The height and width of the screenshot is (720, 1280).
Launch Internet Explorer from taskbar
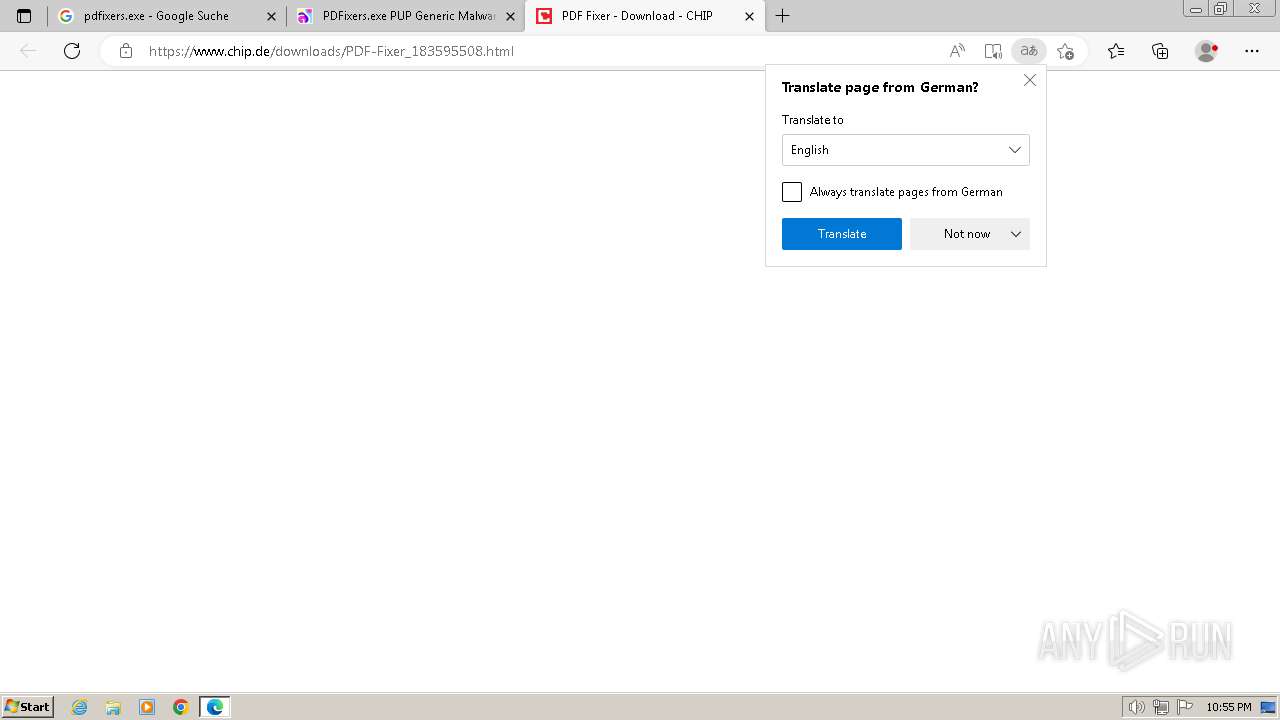pyautogui.click(x=79, y=707)
